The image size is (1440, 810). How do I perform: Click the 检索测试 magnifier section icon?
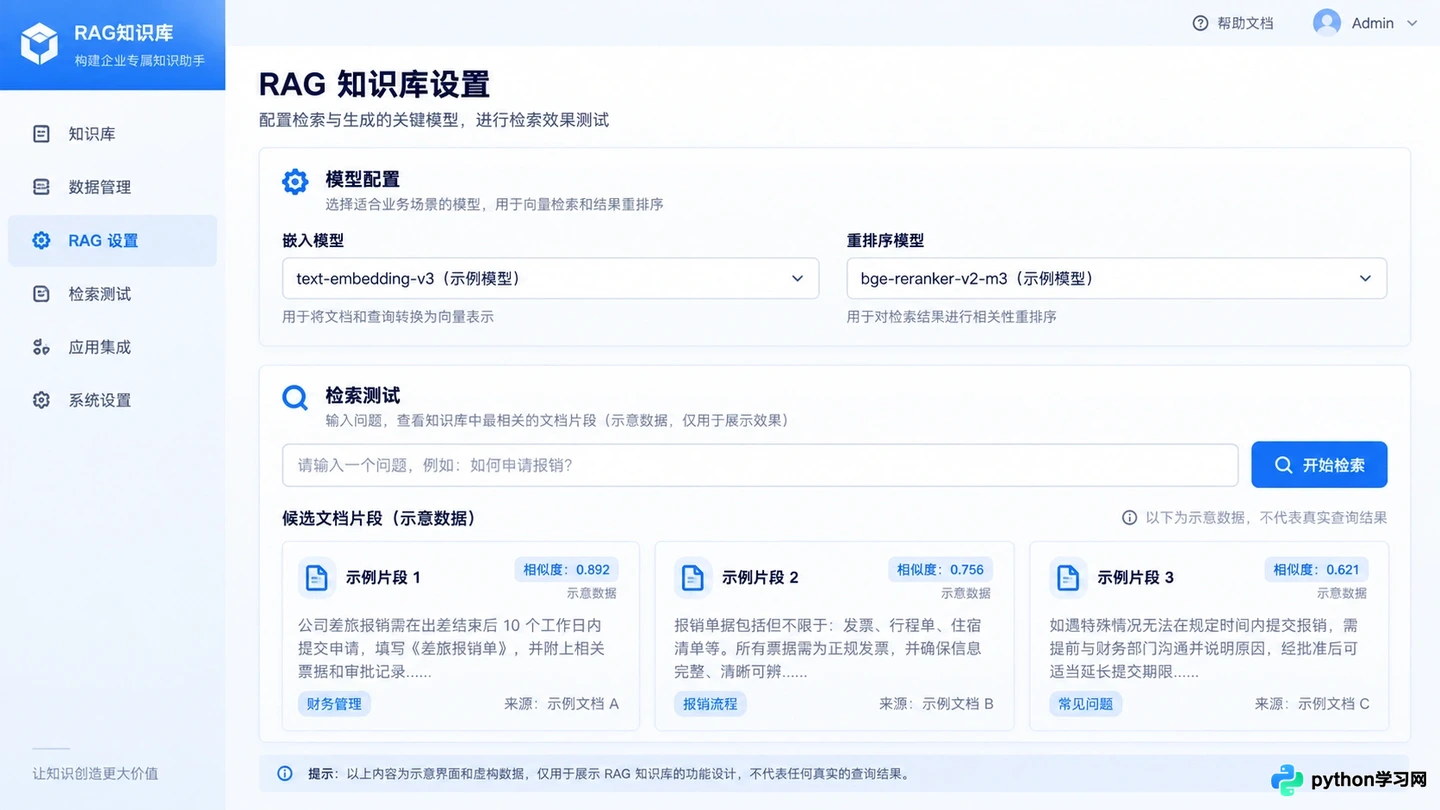pyautogui.click(x=295, y=398)
